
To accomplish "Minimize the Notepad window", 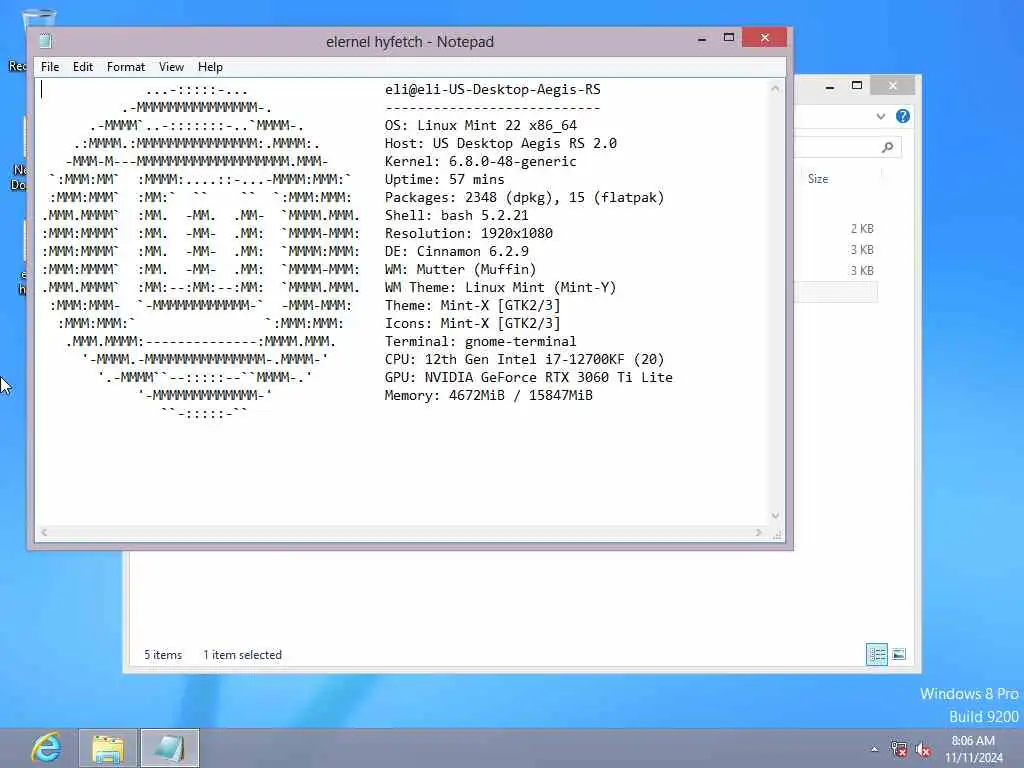I will click(702, 39).
